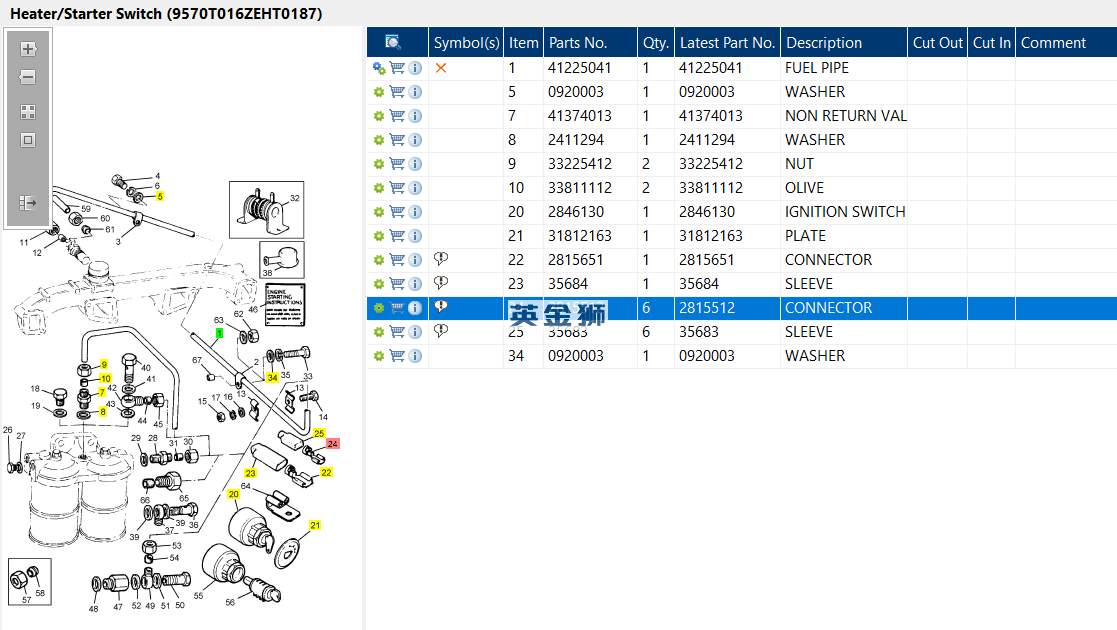1117x630 pixels.
Task: Click the Cut Out column header
Action: [x=937, y=43]
